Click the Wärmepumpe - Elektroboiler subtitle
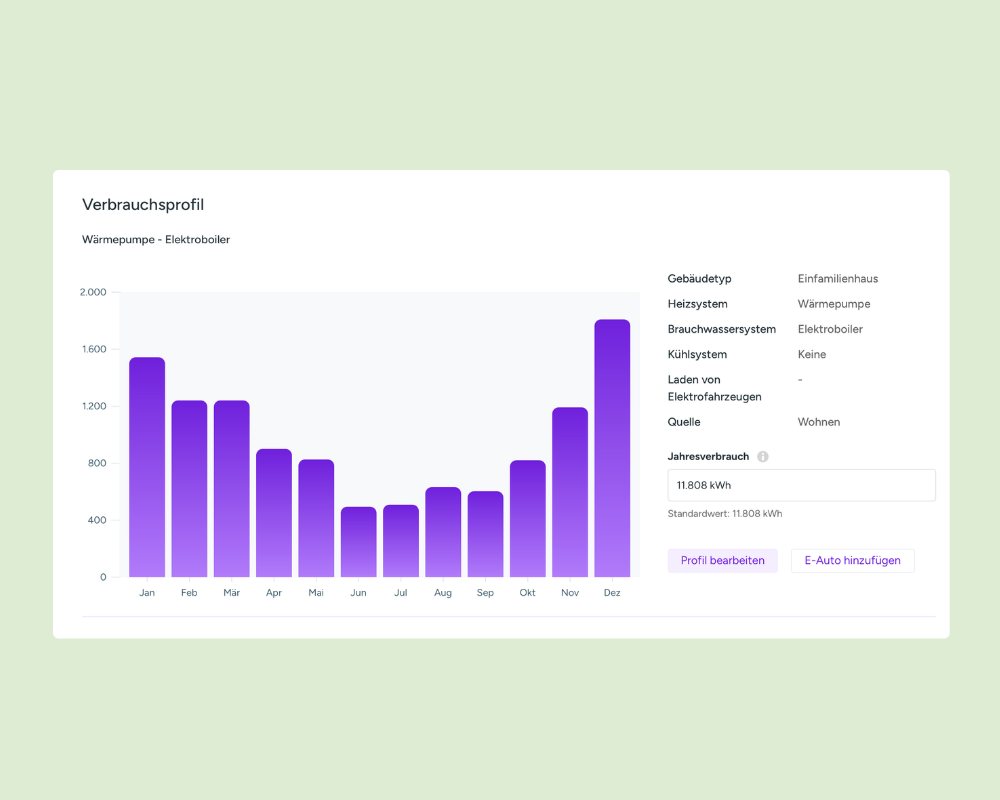 point(156,240)
